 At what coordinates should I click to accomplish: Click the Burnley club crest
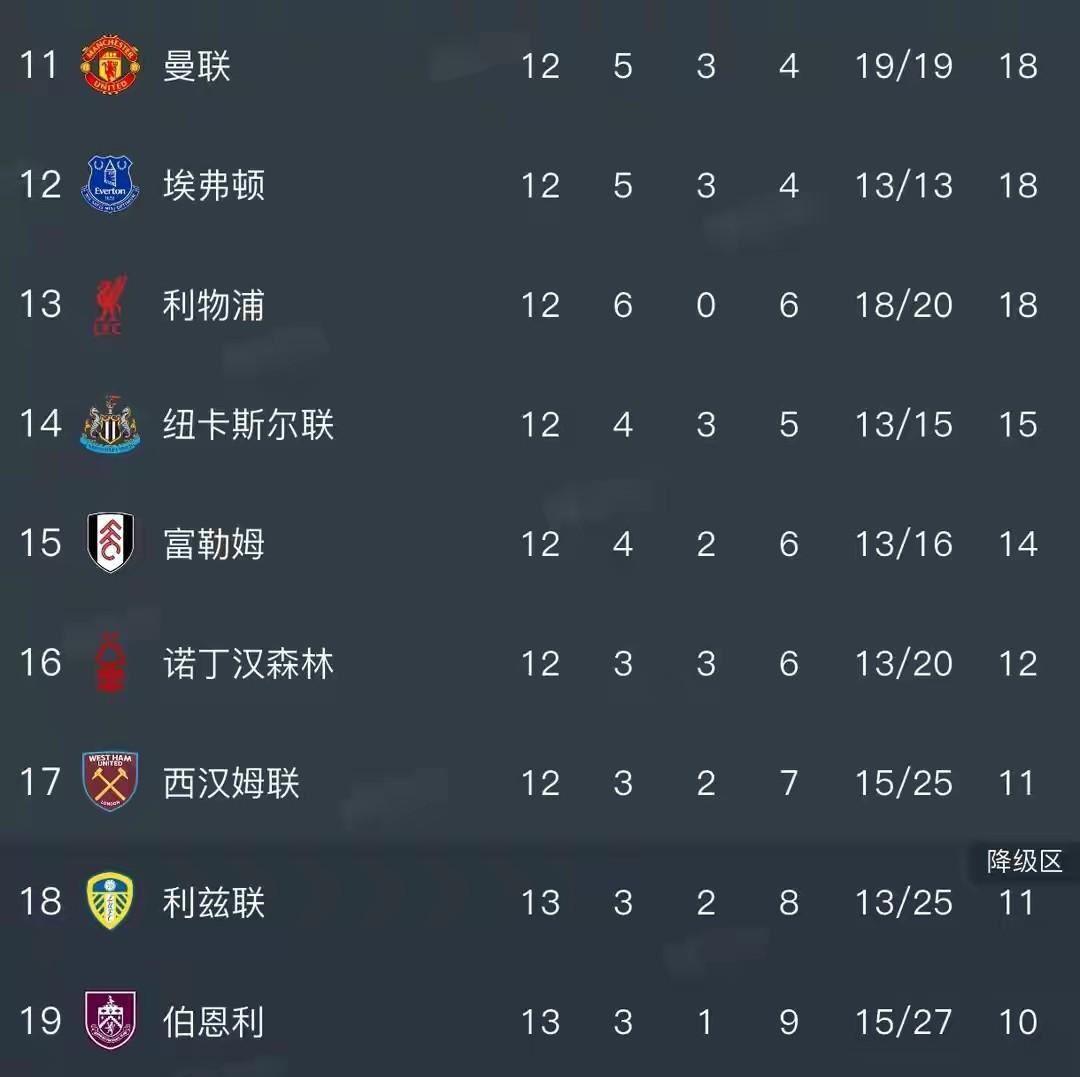110,1021
